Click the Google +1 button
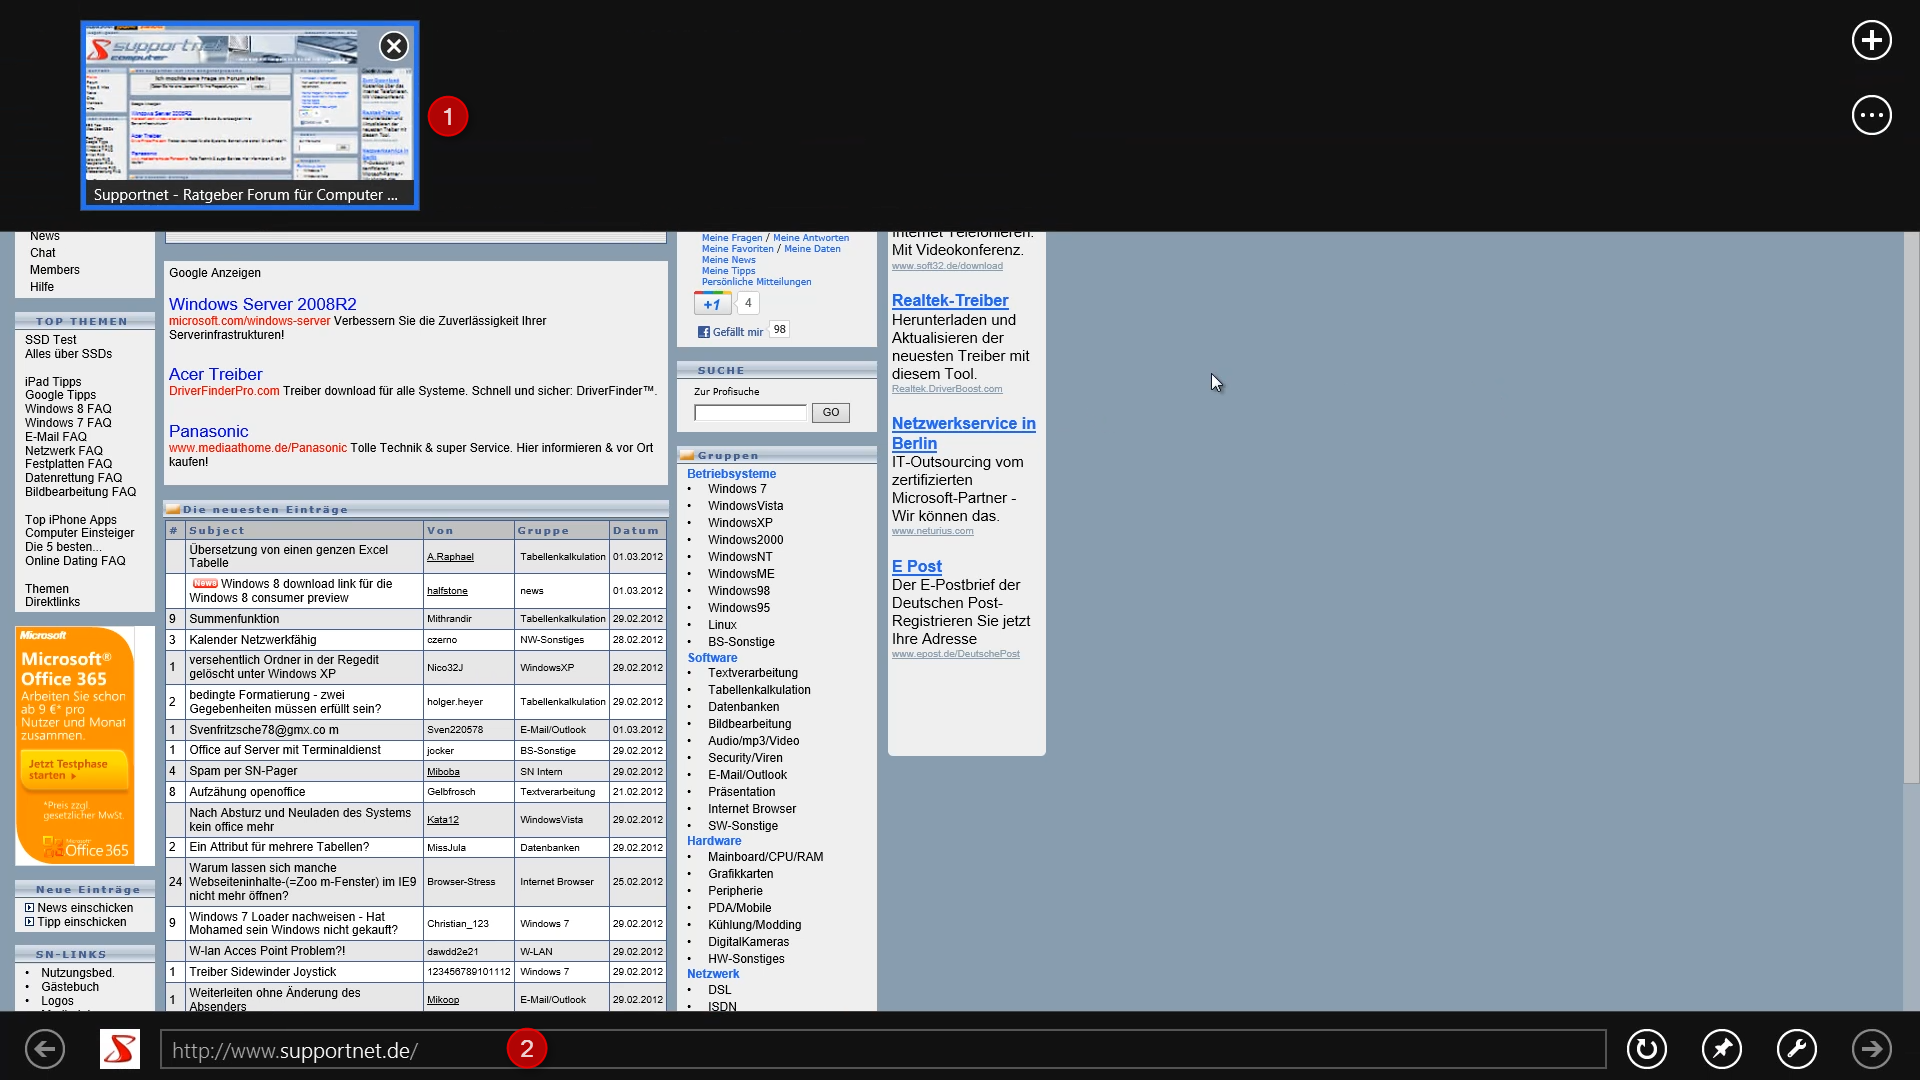Viewport: 1920px width, 1080px height. (713, 304)
